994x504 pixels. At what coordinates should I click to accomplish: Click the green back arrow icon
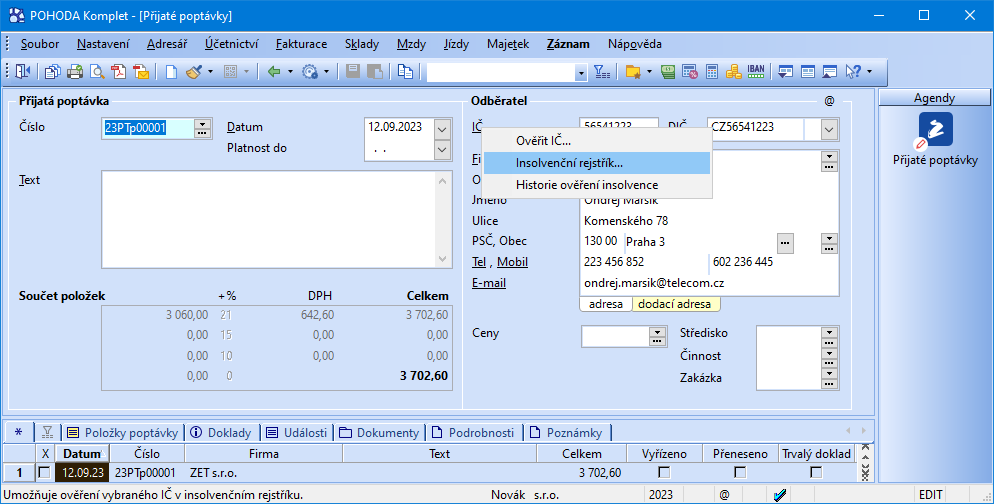(274, 72)
